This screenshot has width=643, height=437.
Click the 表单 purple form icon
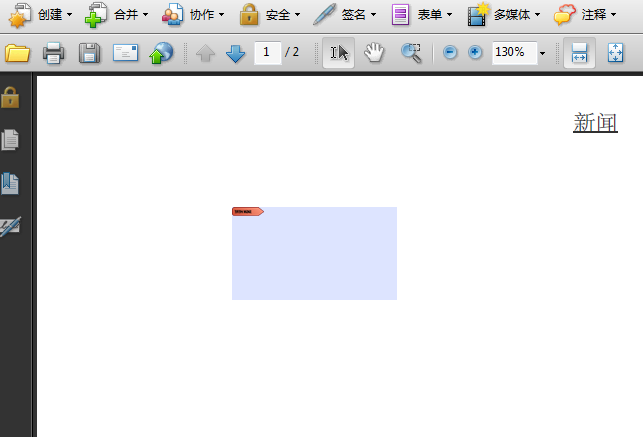pos(400,15)
